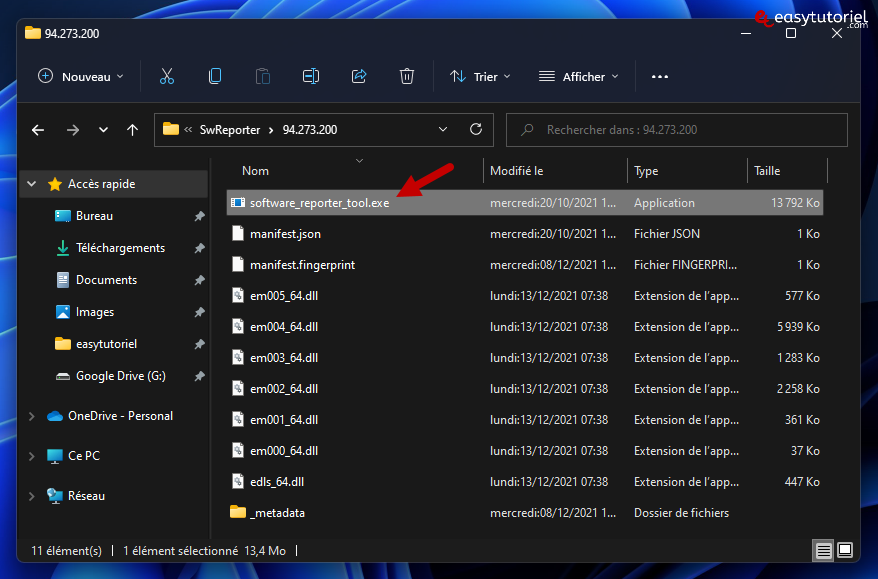Sort by the Modifié le column header

(x=516, y=171)
